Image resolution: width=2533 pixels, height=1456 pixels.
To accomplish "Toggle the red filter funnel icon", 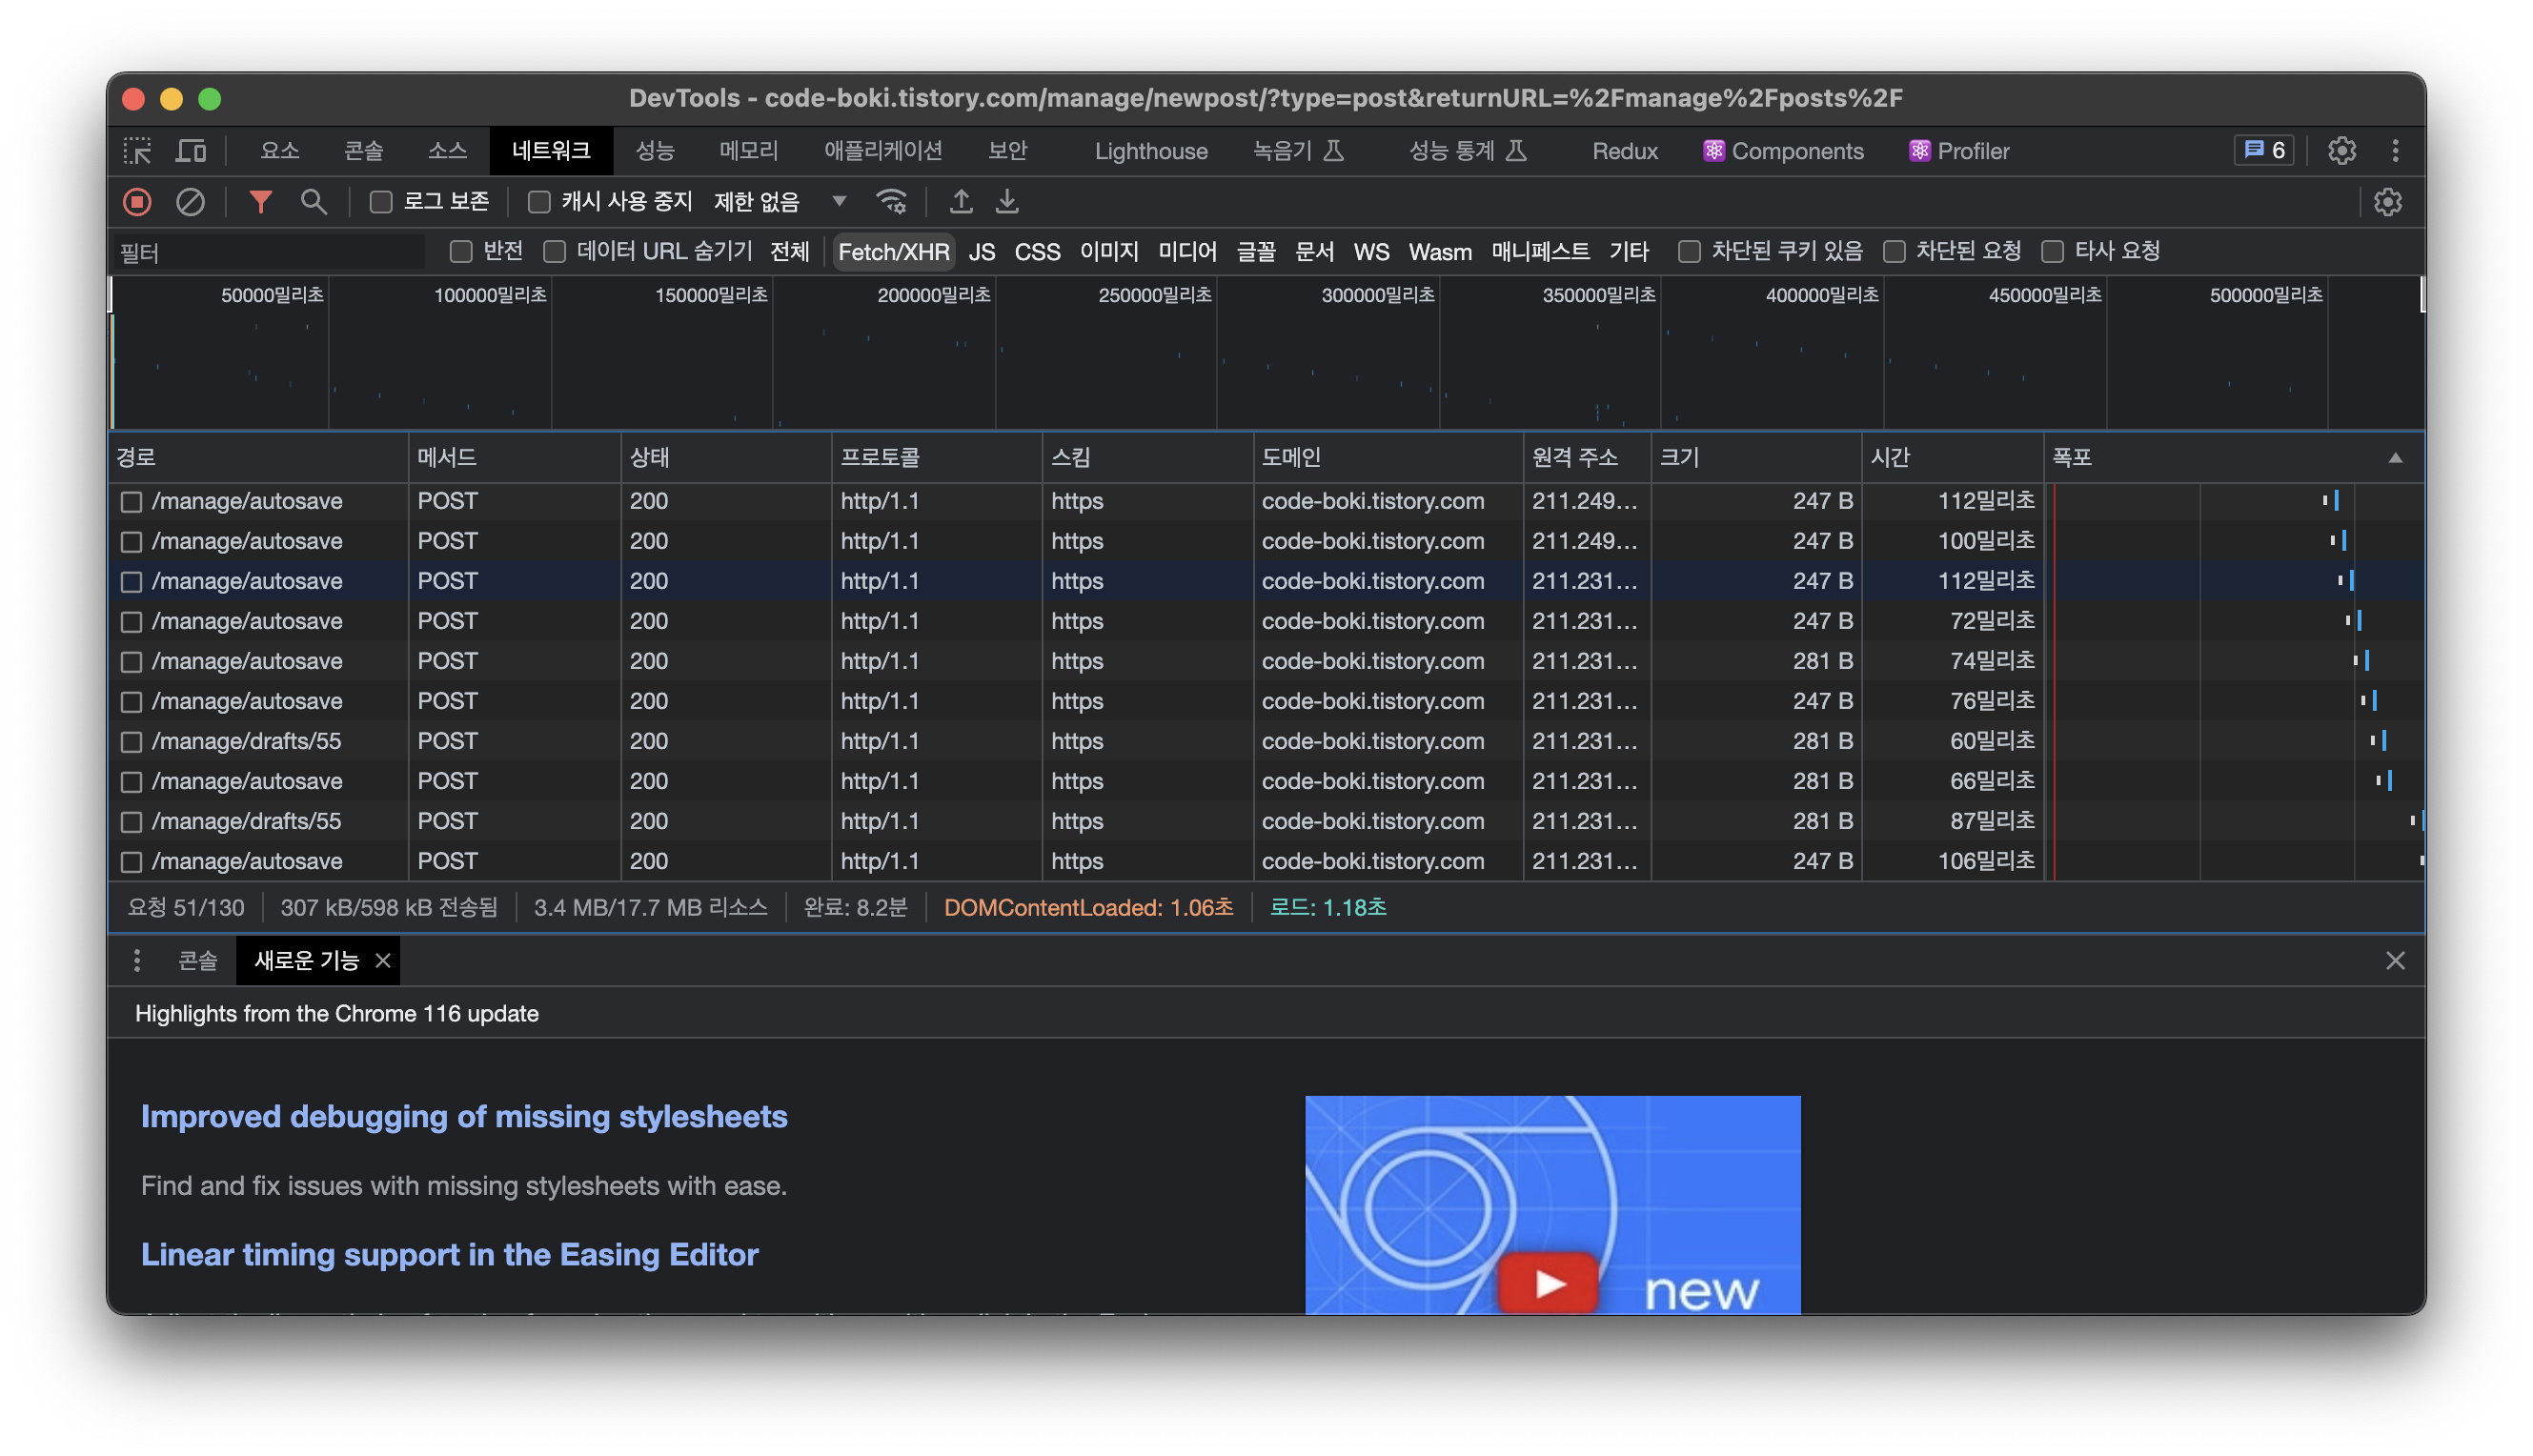I will [x=261, y=202].
